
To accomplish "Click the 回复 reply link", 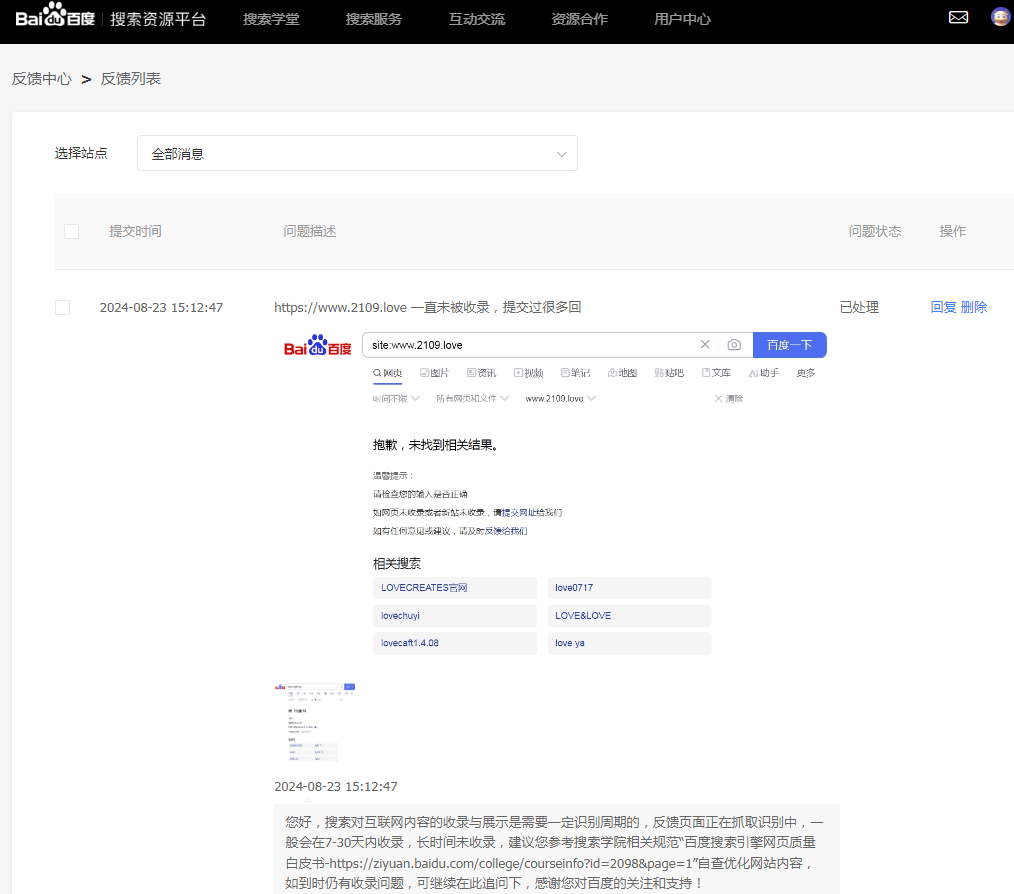I will 943,307.
